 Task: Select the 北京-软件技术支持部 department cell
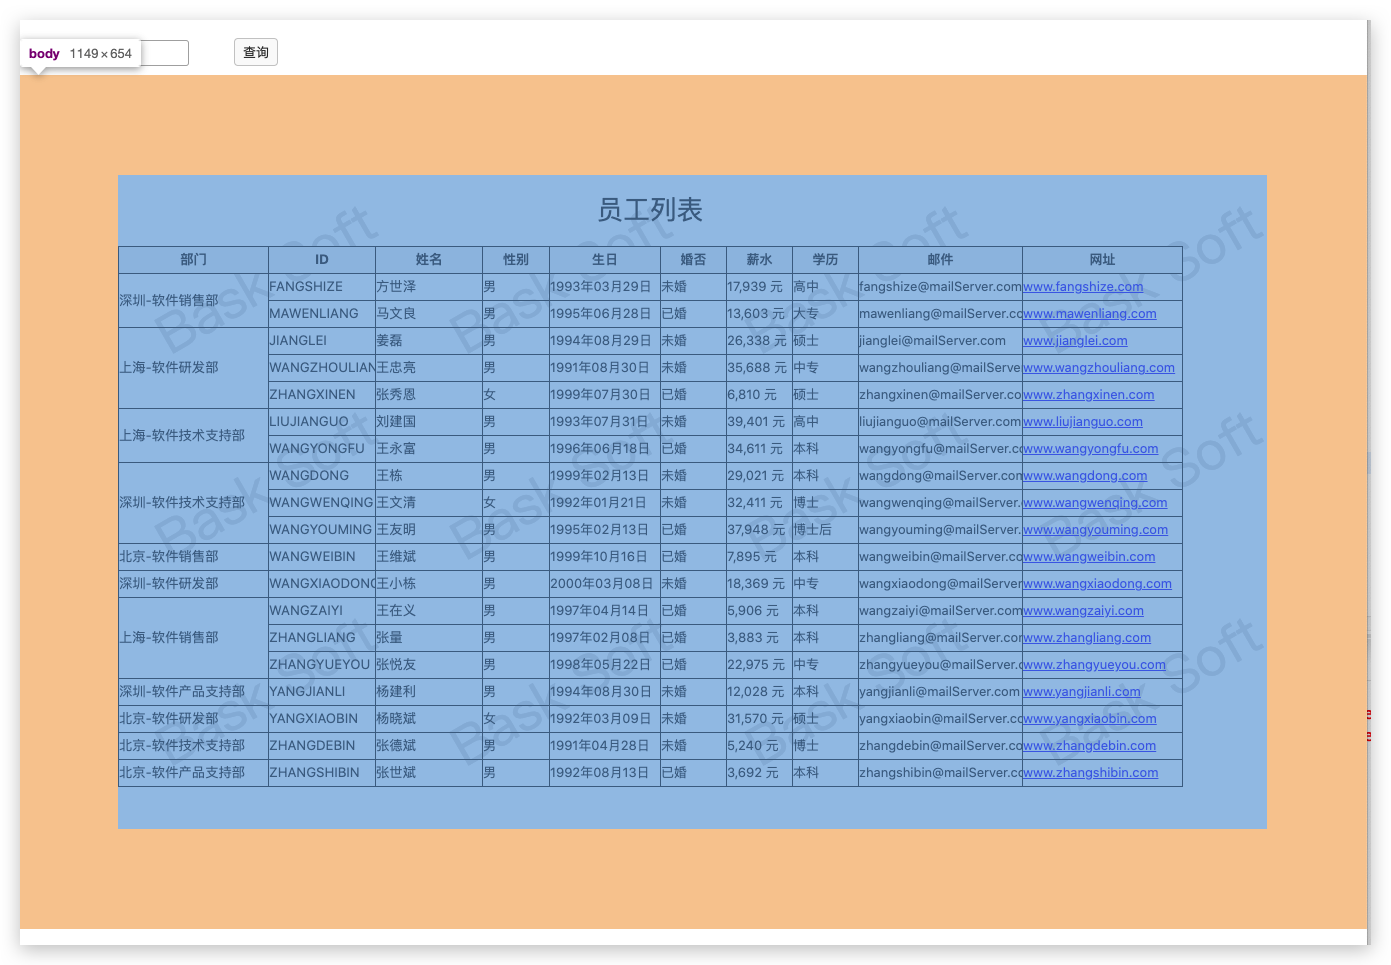pos(193,746)
